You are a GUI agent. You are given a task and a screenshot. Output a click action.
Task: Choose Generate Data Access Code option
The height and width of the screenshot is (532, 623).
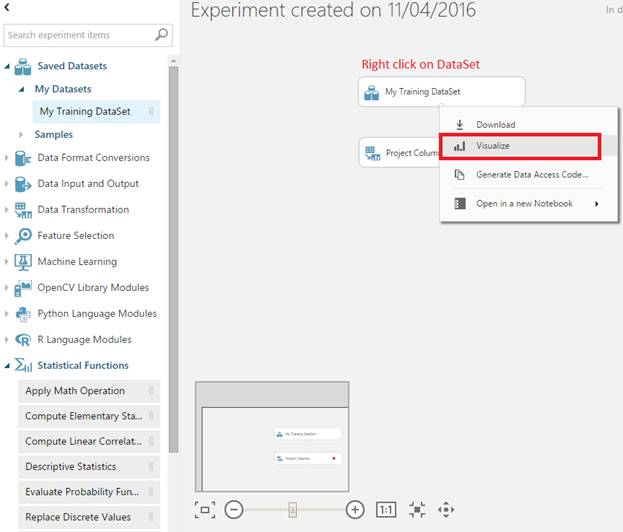coord(529,175)
